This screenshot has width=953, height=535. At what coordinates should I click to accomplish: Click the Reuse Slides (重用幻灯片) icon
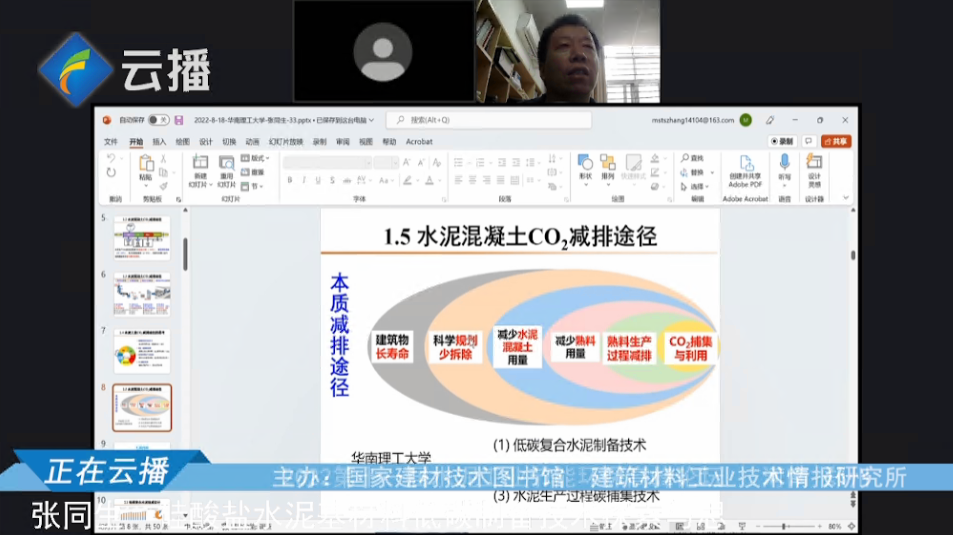coord(226,163)
